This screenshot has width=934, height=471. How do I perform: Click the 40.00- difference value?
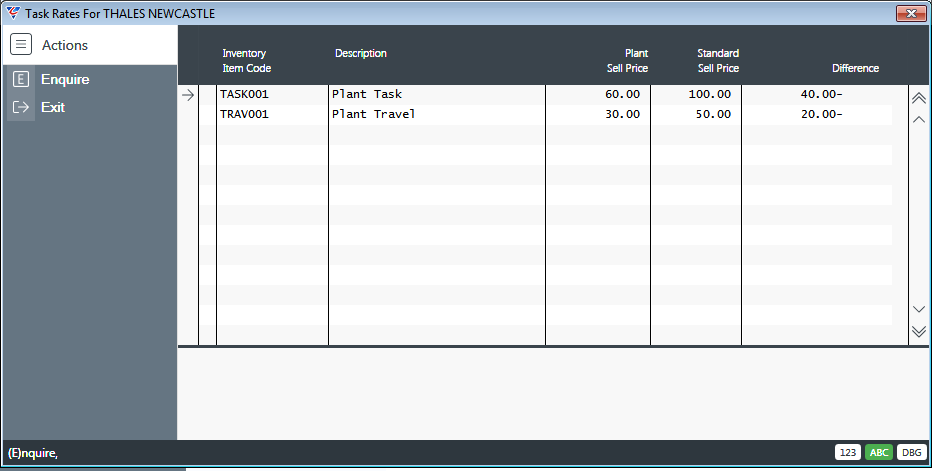click(x=821, y=94)
